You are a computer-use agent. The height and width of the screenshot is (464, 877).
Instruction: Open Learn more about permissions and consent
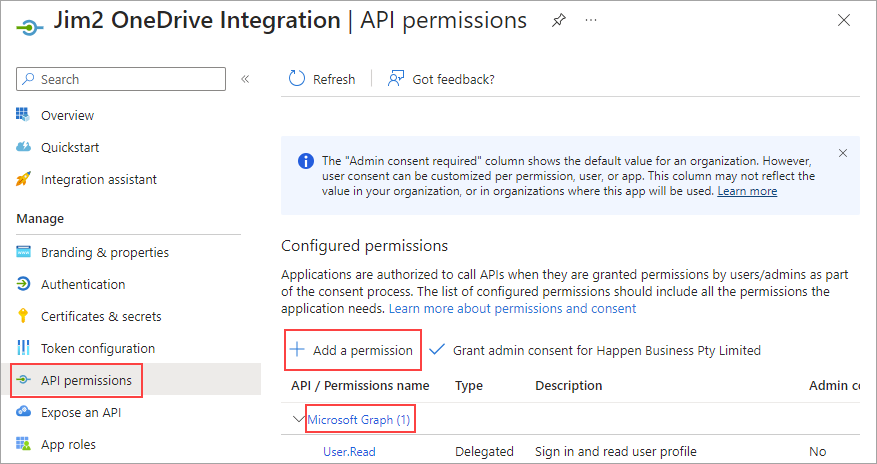512,308
